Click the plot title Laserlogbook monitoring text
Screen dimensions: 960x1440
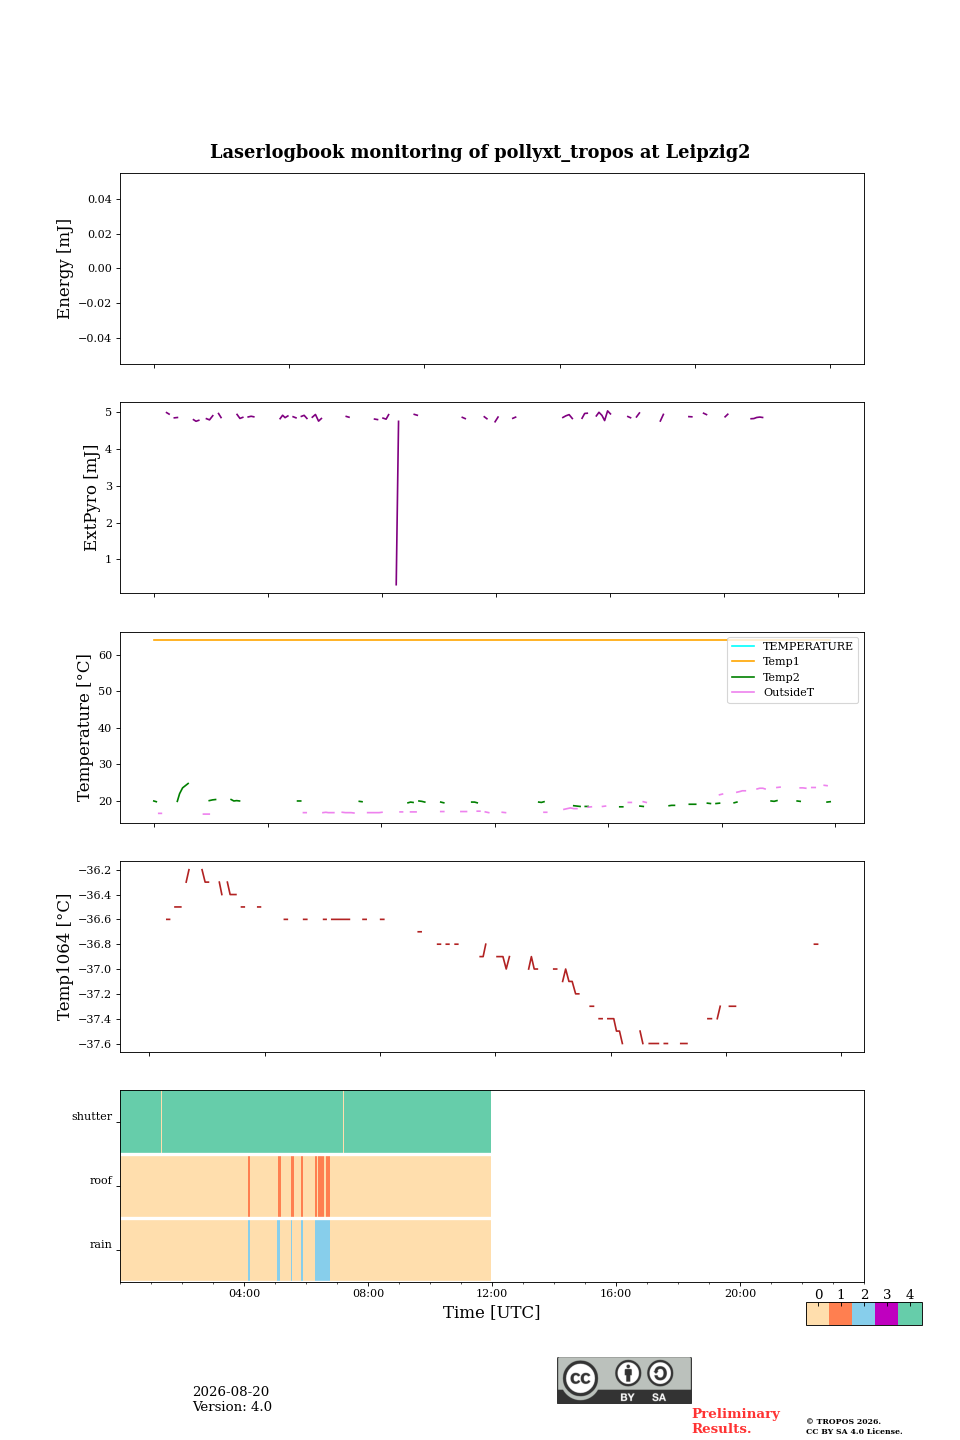tap(480, 152)
